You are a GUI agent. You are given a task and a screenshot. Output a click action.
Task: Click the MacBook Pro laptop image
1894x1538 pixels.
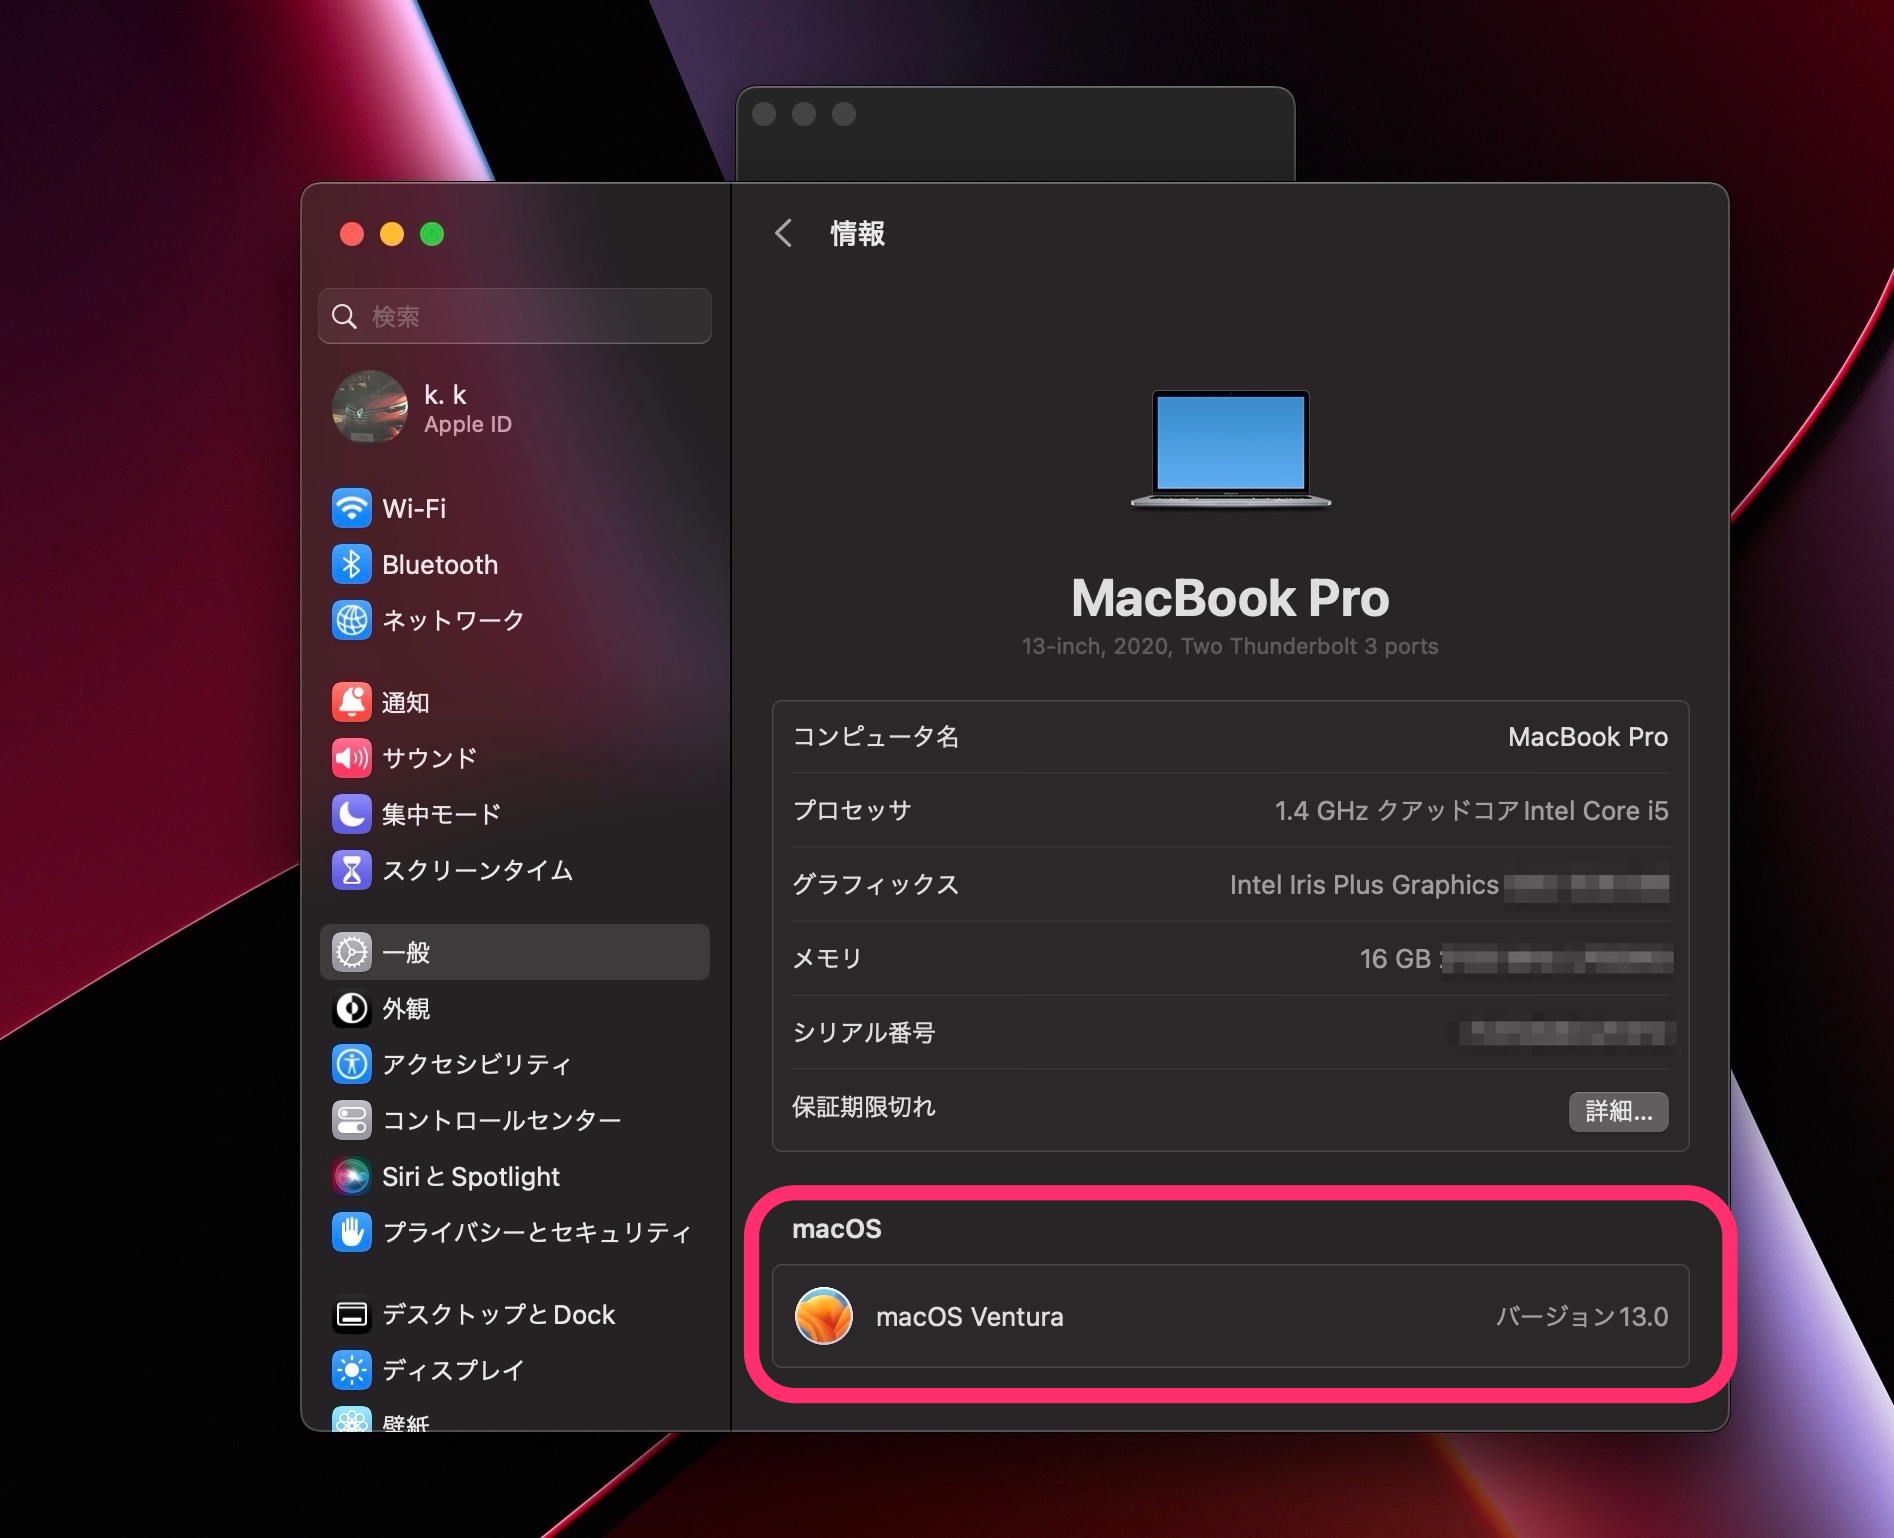(1230, 449)
